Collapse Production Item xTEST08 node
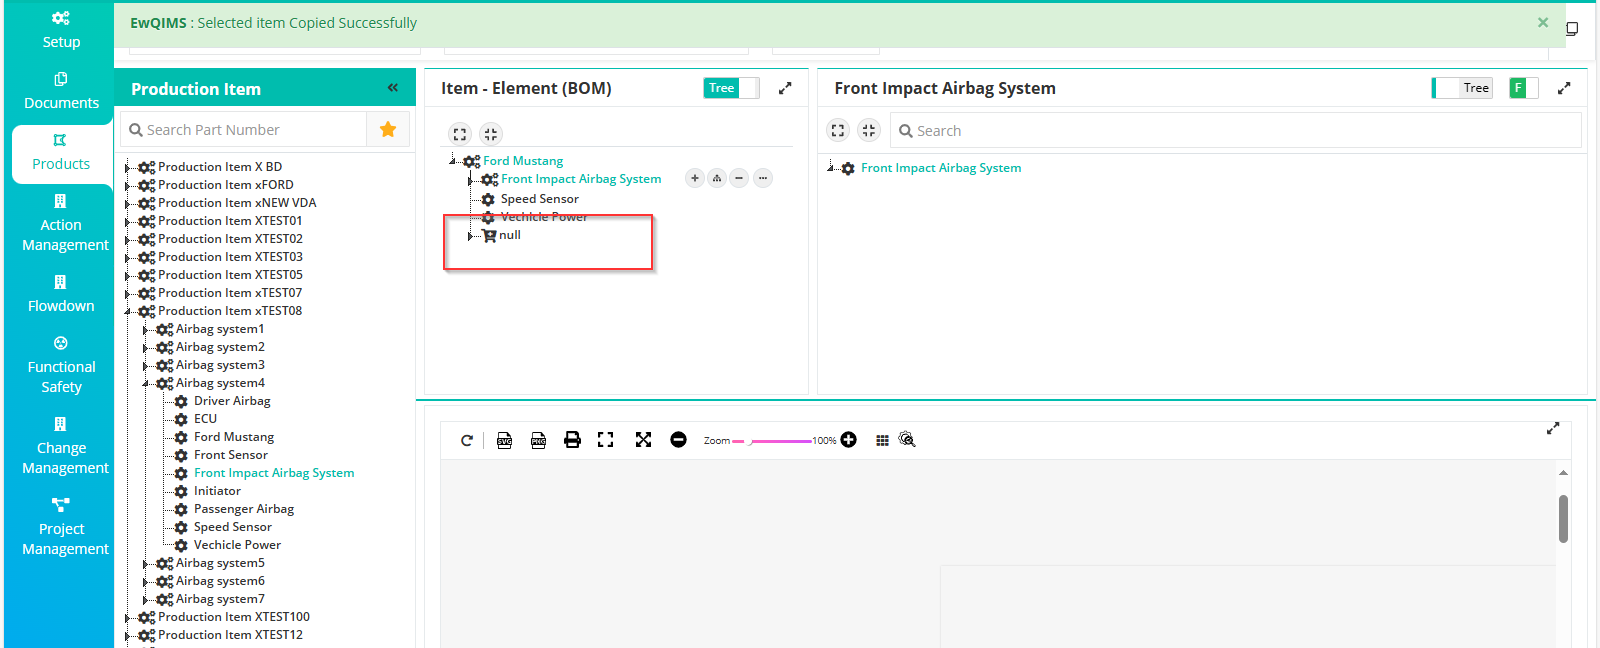This screenshot has width=1600, height=648. click(128, 312)
